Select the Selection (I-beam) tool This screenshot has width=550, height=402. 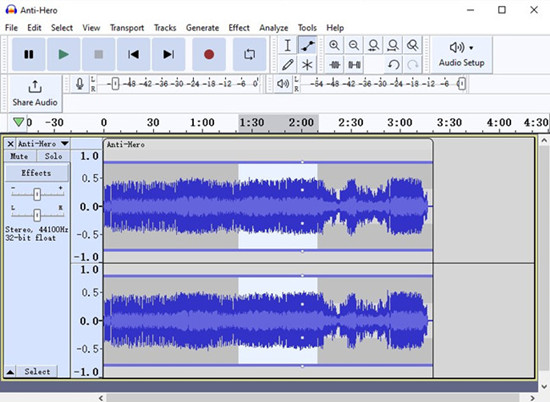point(287,45)
